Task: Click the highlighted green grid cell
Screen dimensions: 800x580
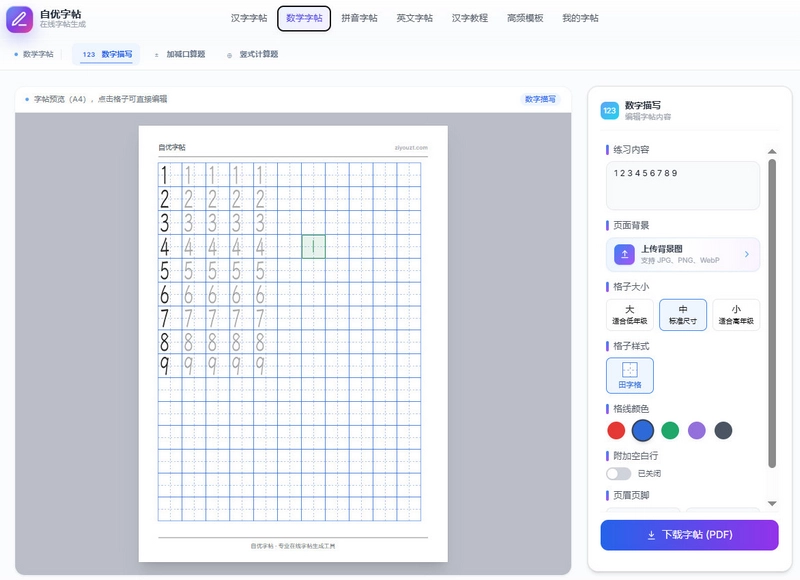Action: click(x=313, y=247)
